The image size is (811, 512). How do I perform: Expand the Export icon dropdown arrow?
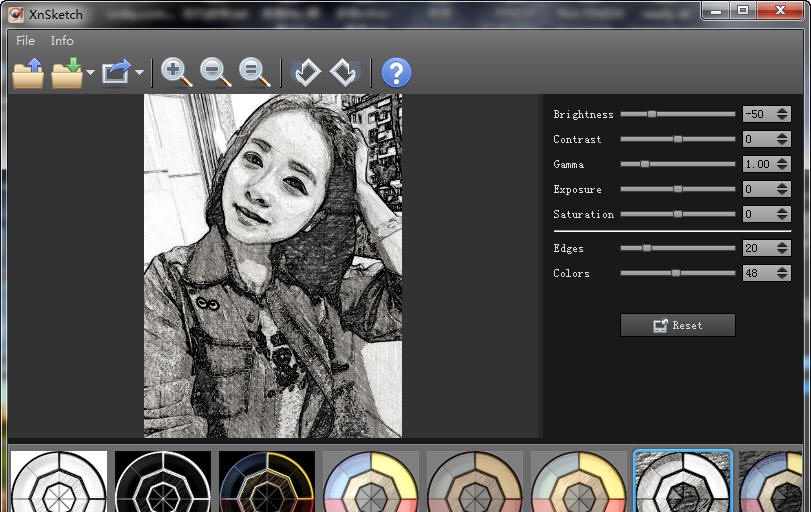(x=139, y=73)
